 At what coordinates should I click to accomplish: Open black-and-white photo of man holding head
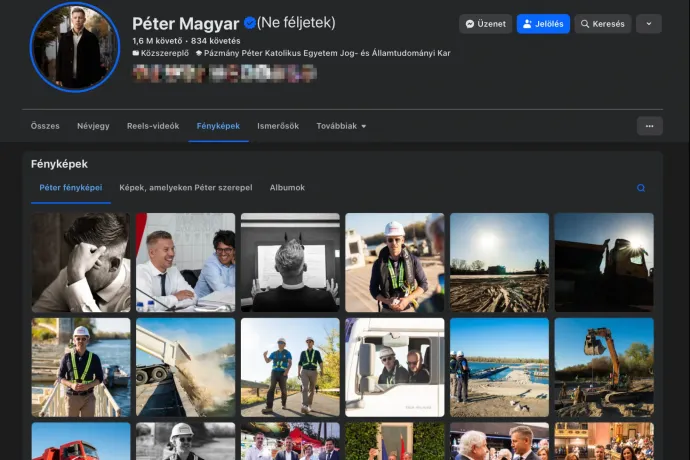coord(81,263)
